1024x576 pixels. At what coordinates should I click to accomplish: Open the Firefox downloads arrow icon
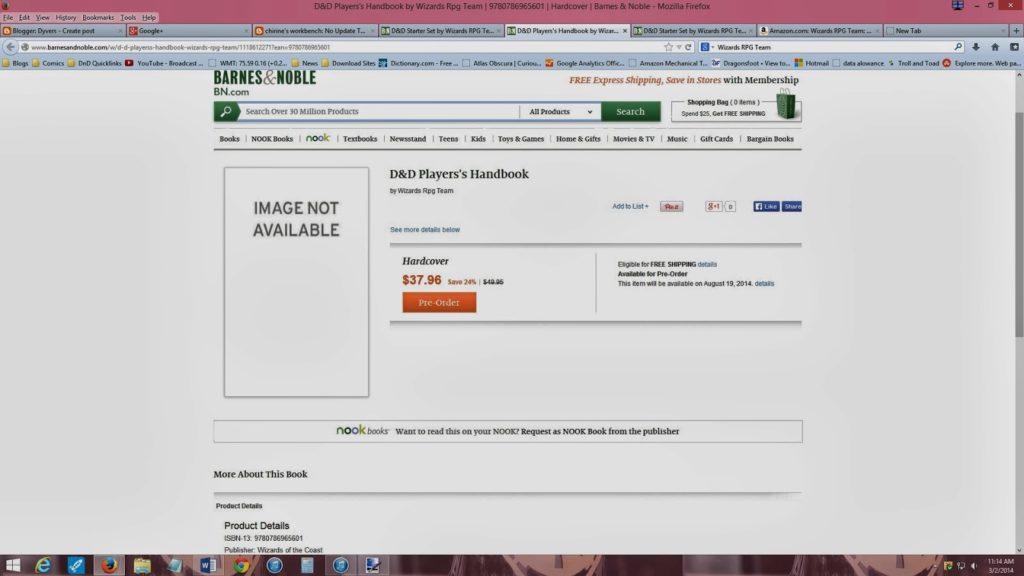[x=976, y=47]
